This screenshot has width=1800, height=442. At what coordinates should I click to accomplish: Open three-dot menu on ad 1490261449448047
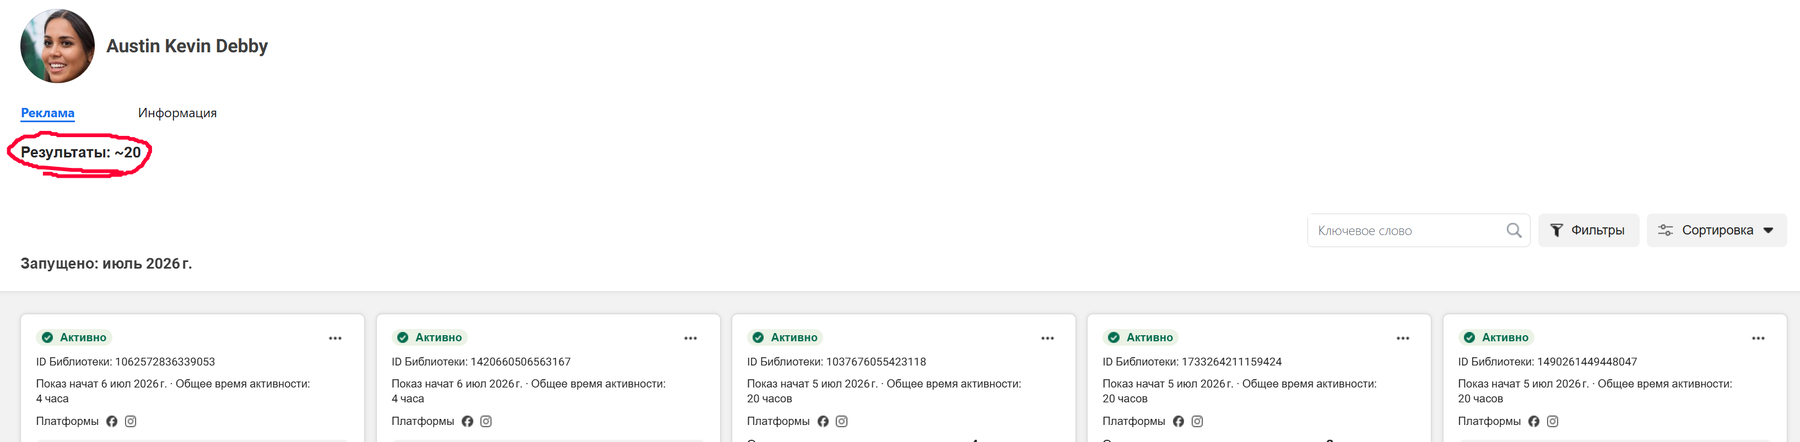[1758, 338]
